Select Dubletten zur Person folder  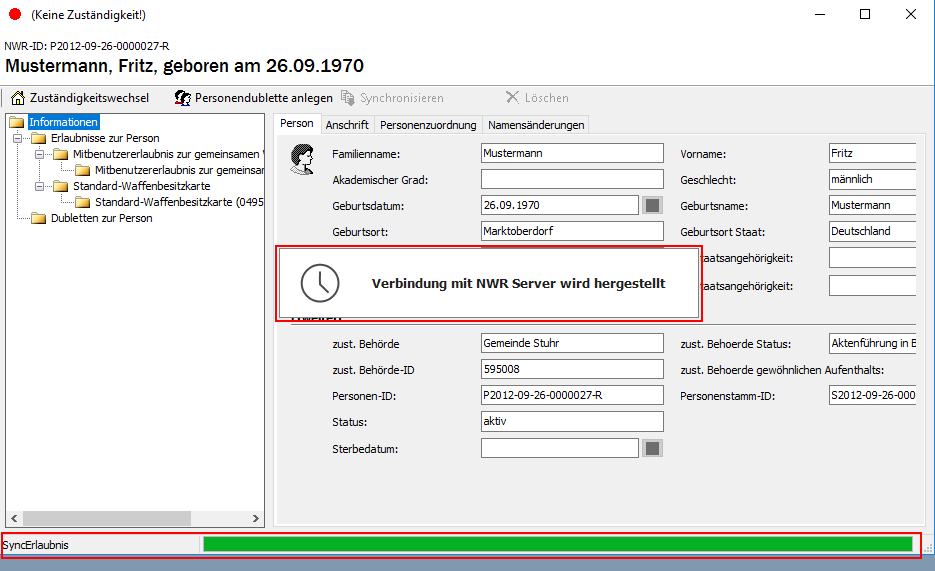coord(101,218)
